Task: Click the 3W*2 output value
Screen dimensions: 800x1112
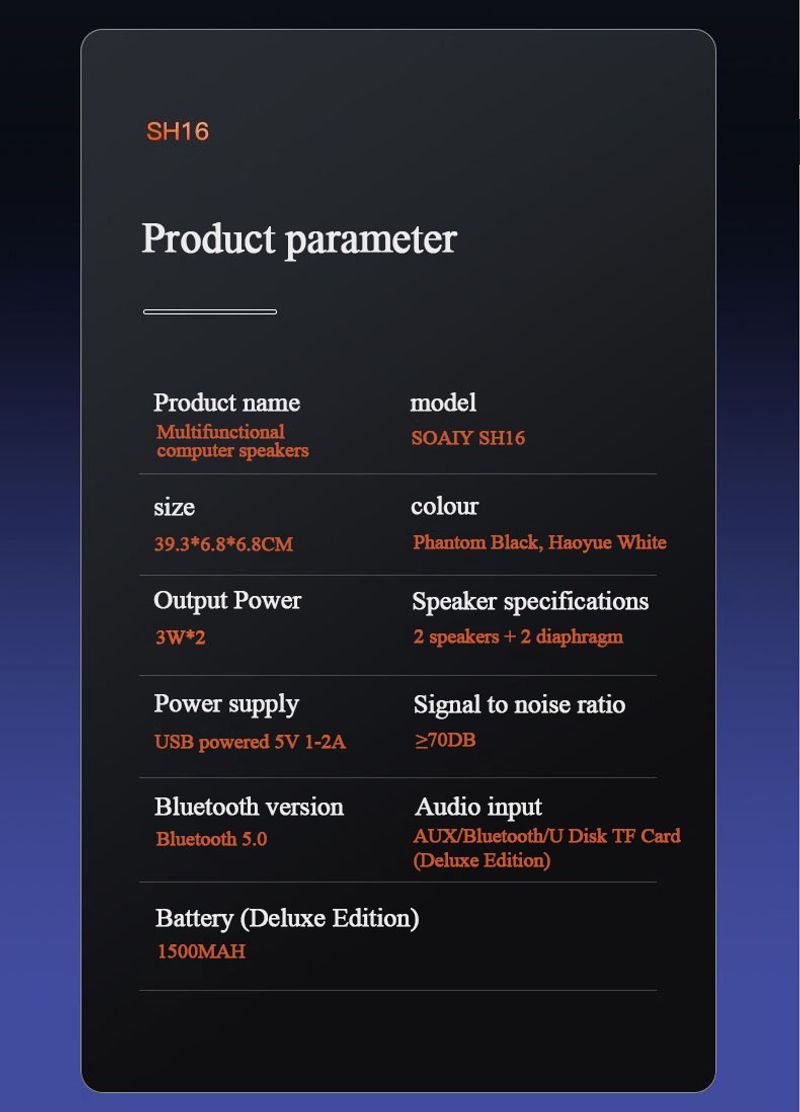Action: point(180,637)
